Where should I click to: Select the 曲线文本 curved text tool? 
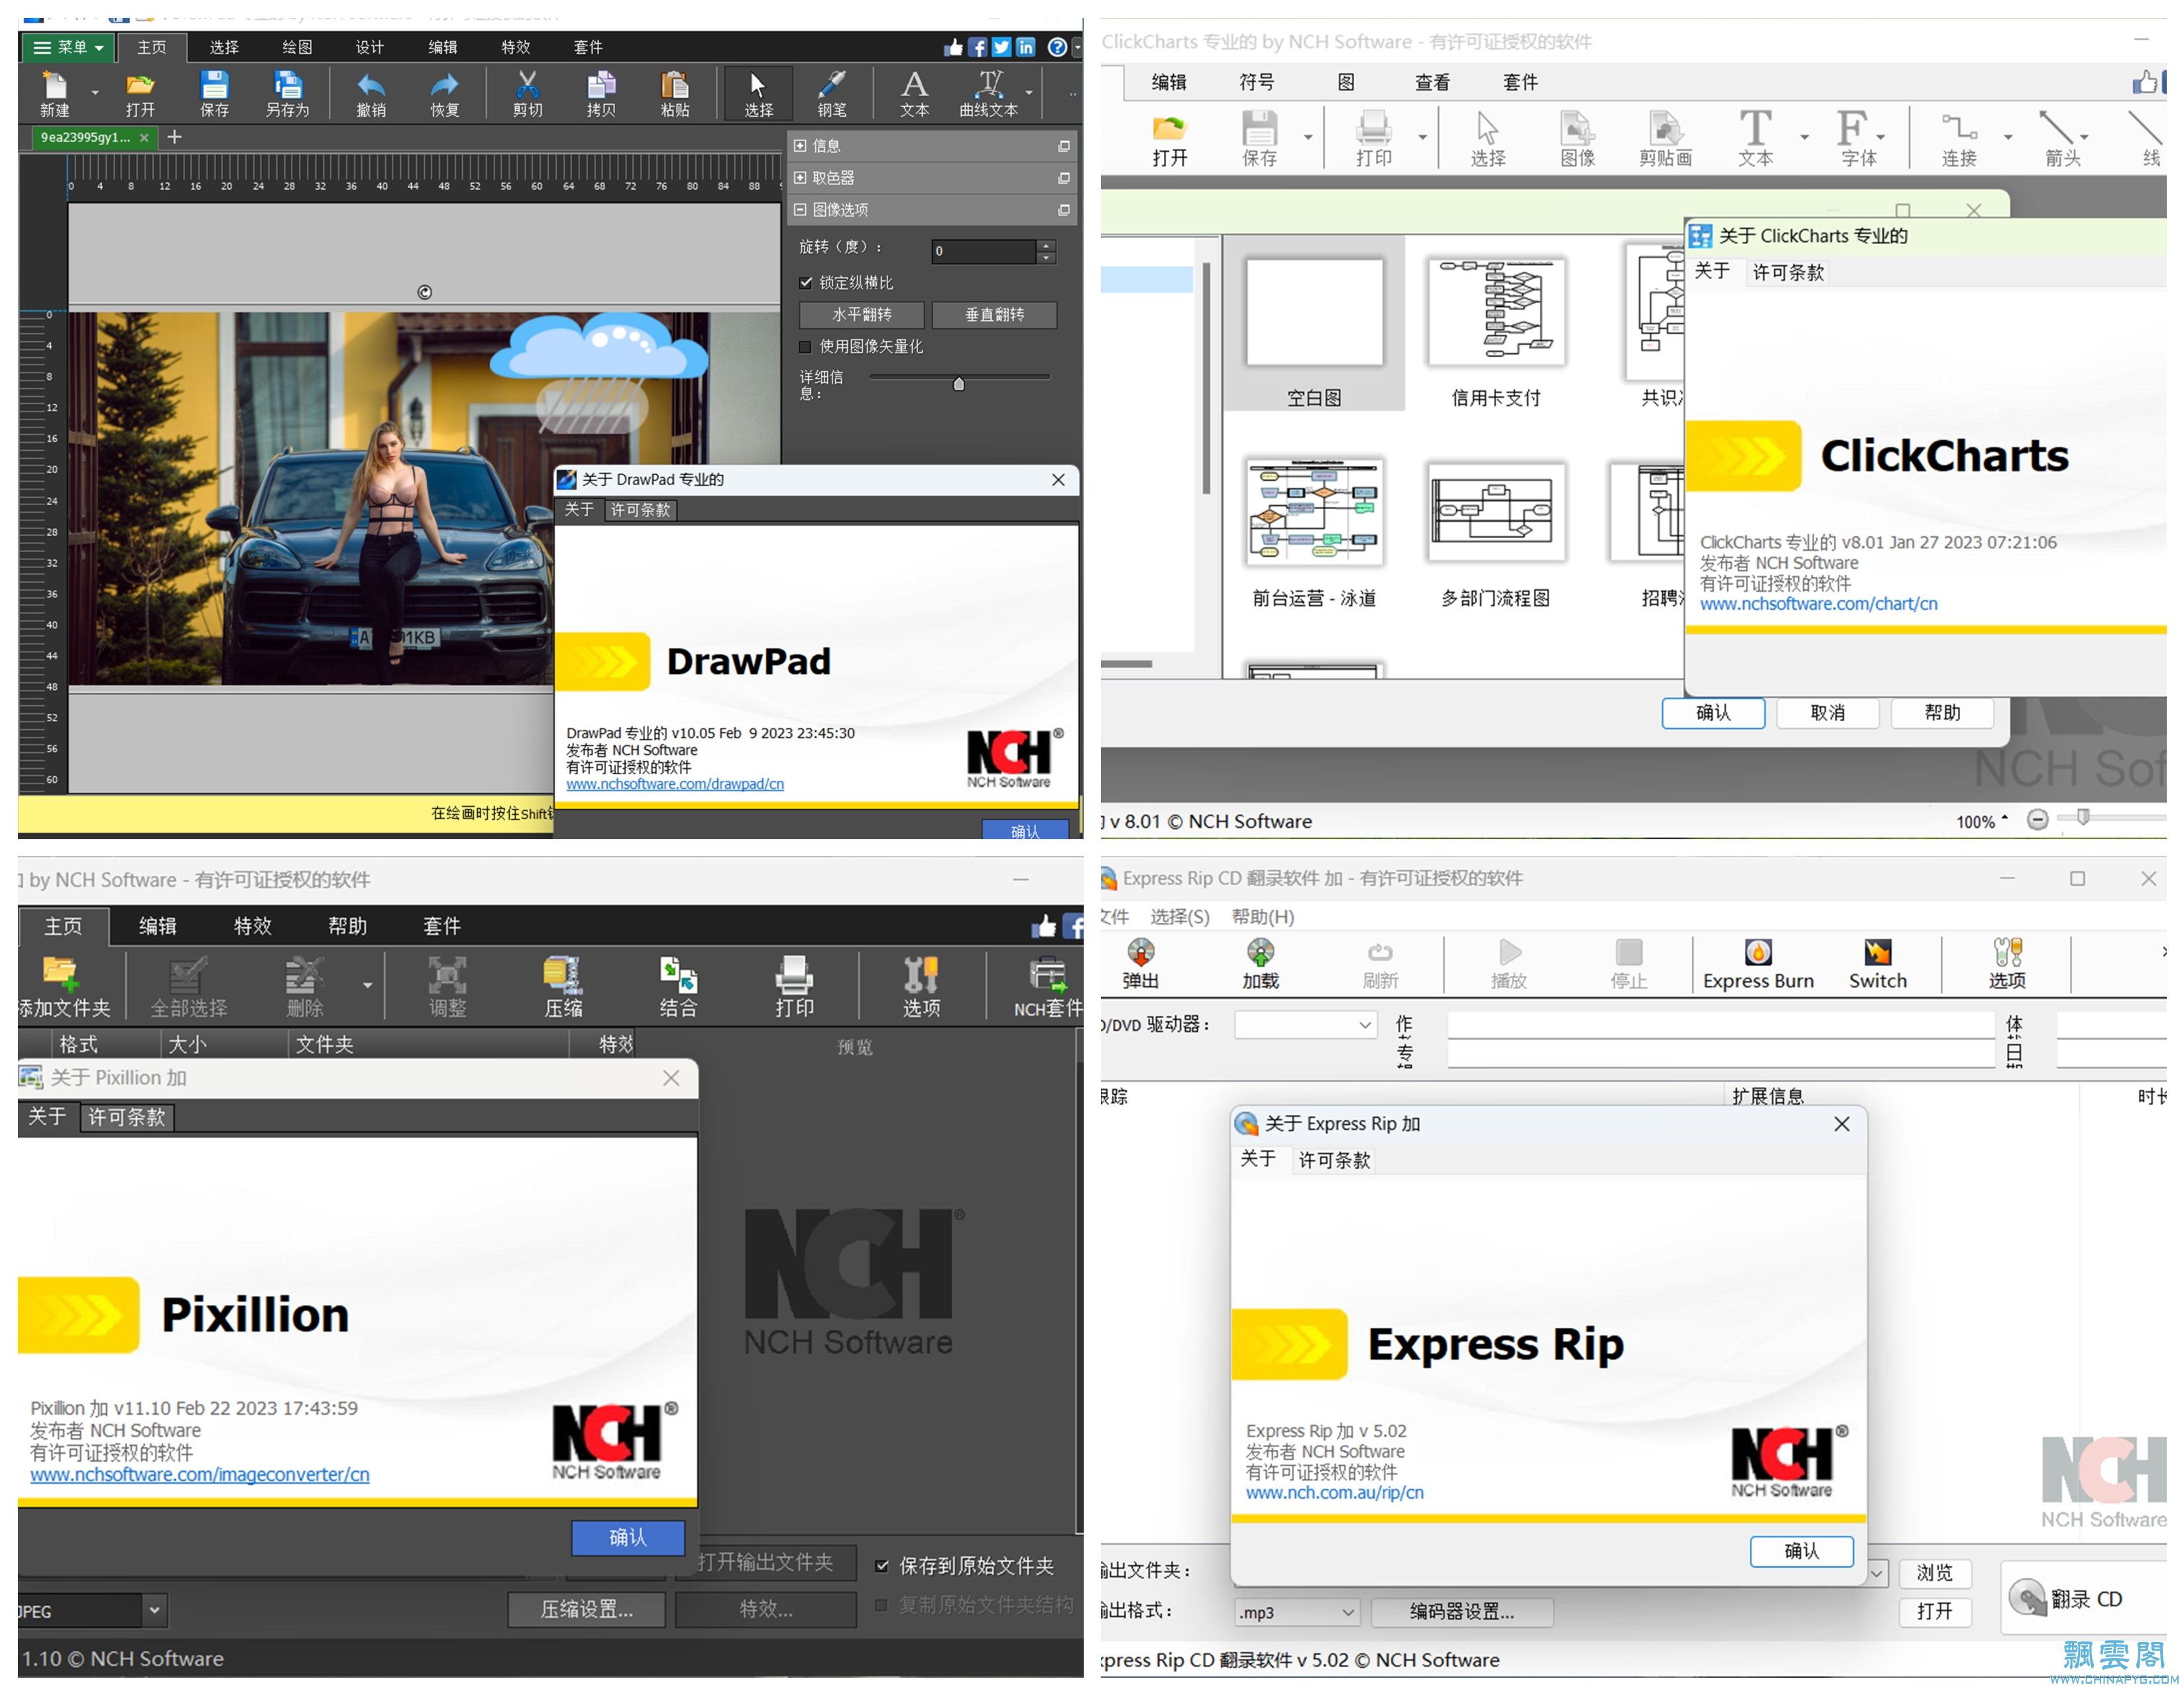(989, 94)
